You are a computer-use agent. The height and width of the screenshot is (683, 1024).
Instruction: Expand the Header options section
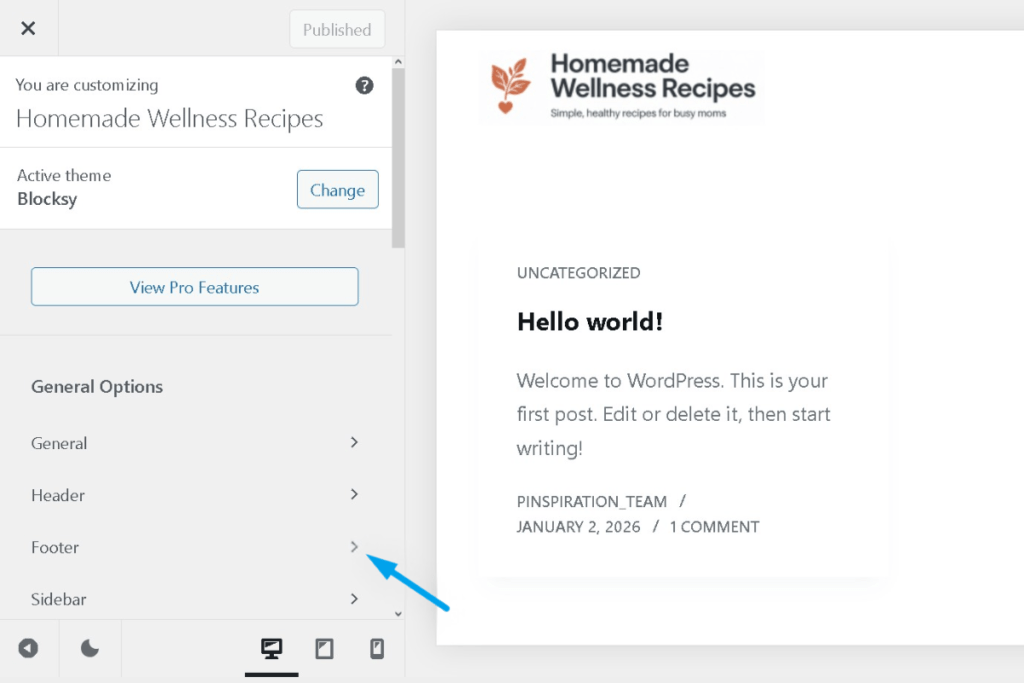coord(195,495)
